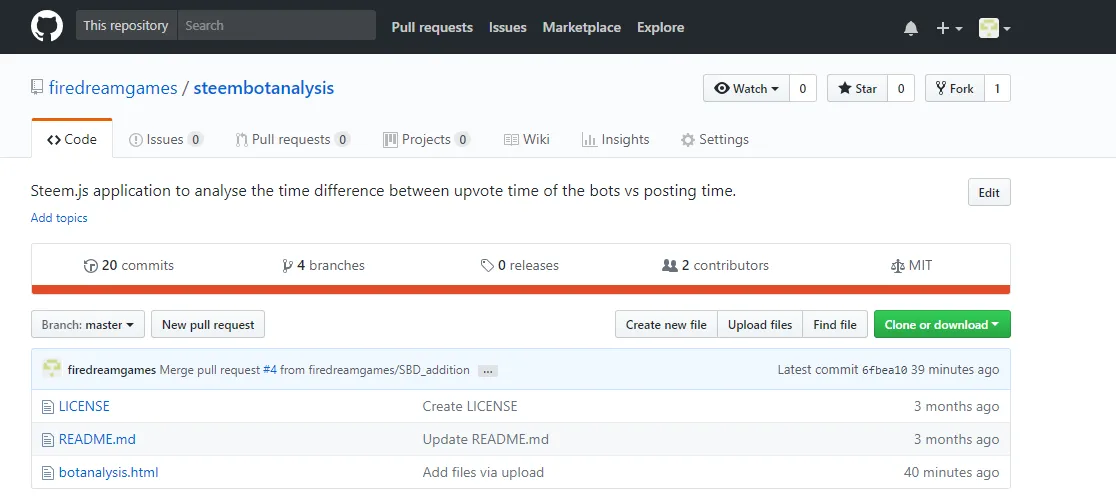Image resolution: width=1116 pixels, height=497 pixels.
Task: Open the plus create-new dropdown
Action: pyautogui.click(x=949, y=28)
